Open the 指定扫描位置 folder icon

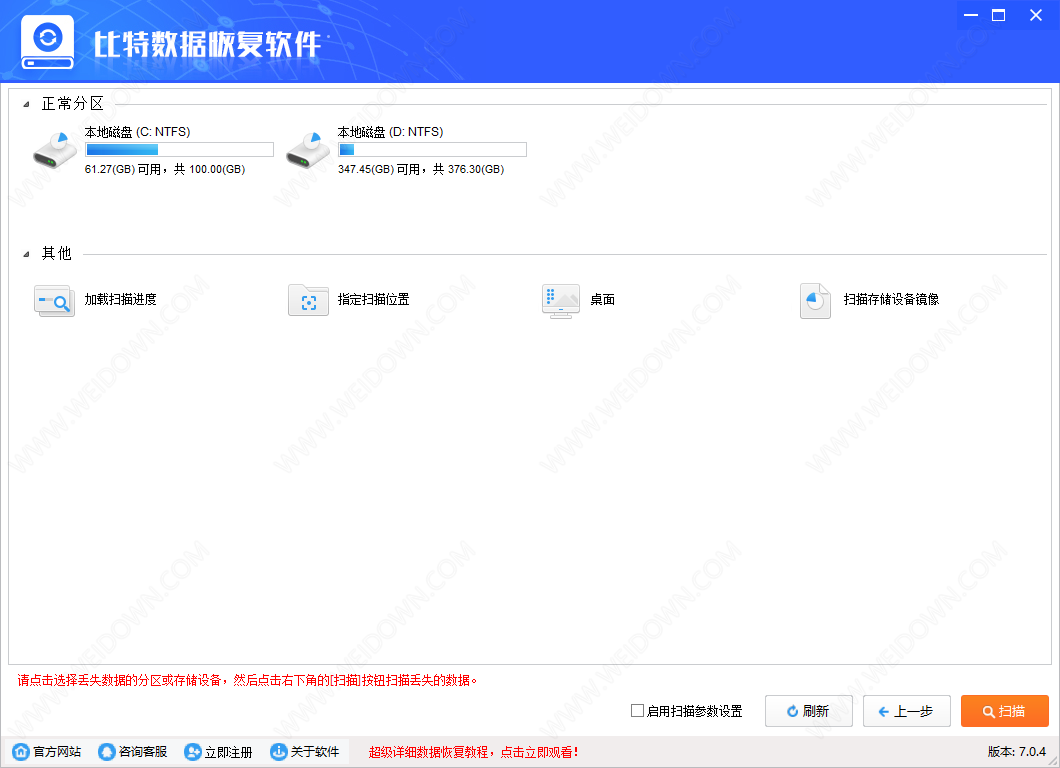coord(308,300)
